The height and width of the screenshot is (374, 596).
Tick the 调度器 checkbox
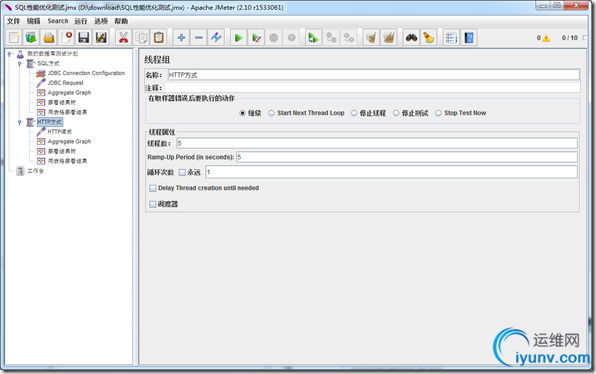pos(153,204)
